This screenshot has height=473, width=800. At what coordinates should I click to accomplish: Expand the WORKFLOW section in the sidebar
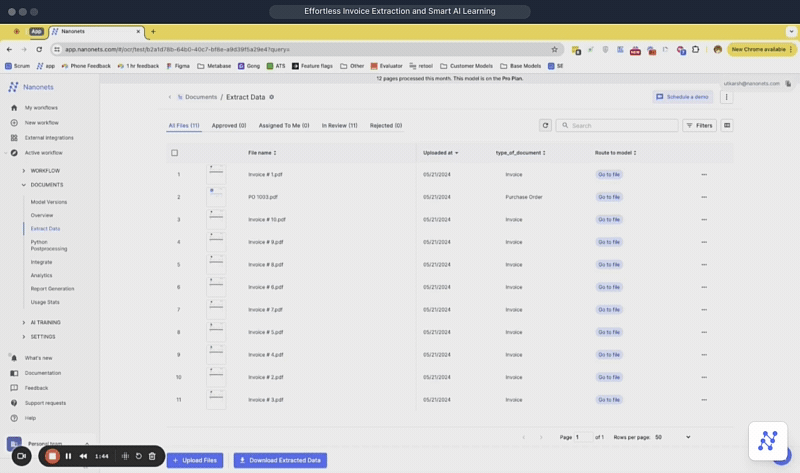[24, 171]
